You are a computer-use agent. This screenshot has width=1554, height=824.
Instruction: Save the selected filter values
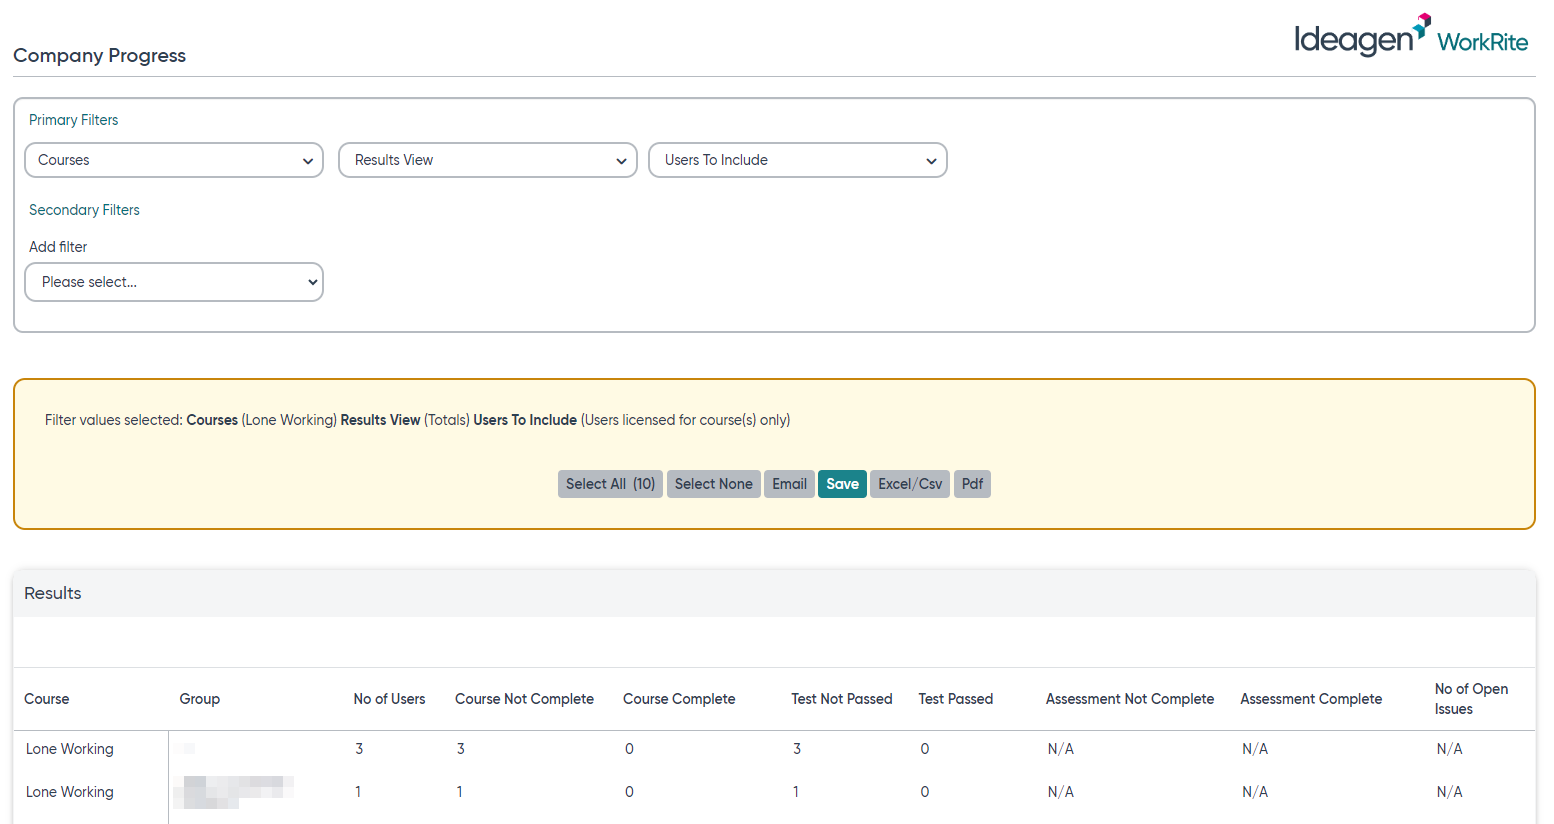pos(842,484)
